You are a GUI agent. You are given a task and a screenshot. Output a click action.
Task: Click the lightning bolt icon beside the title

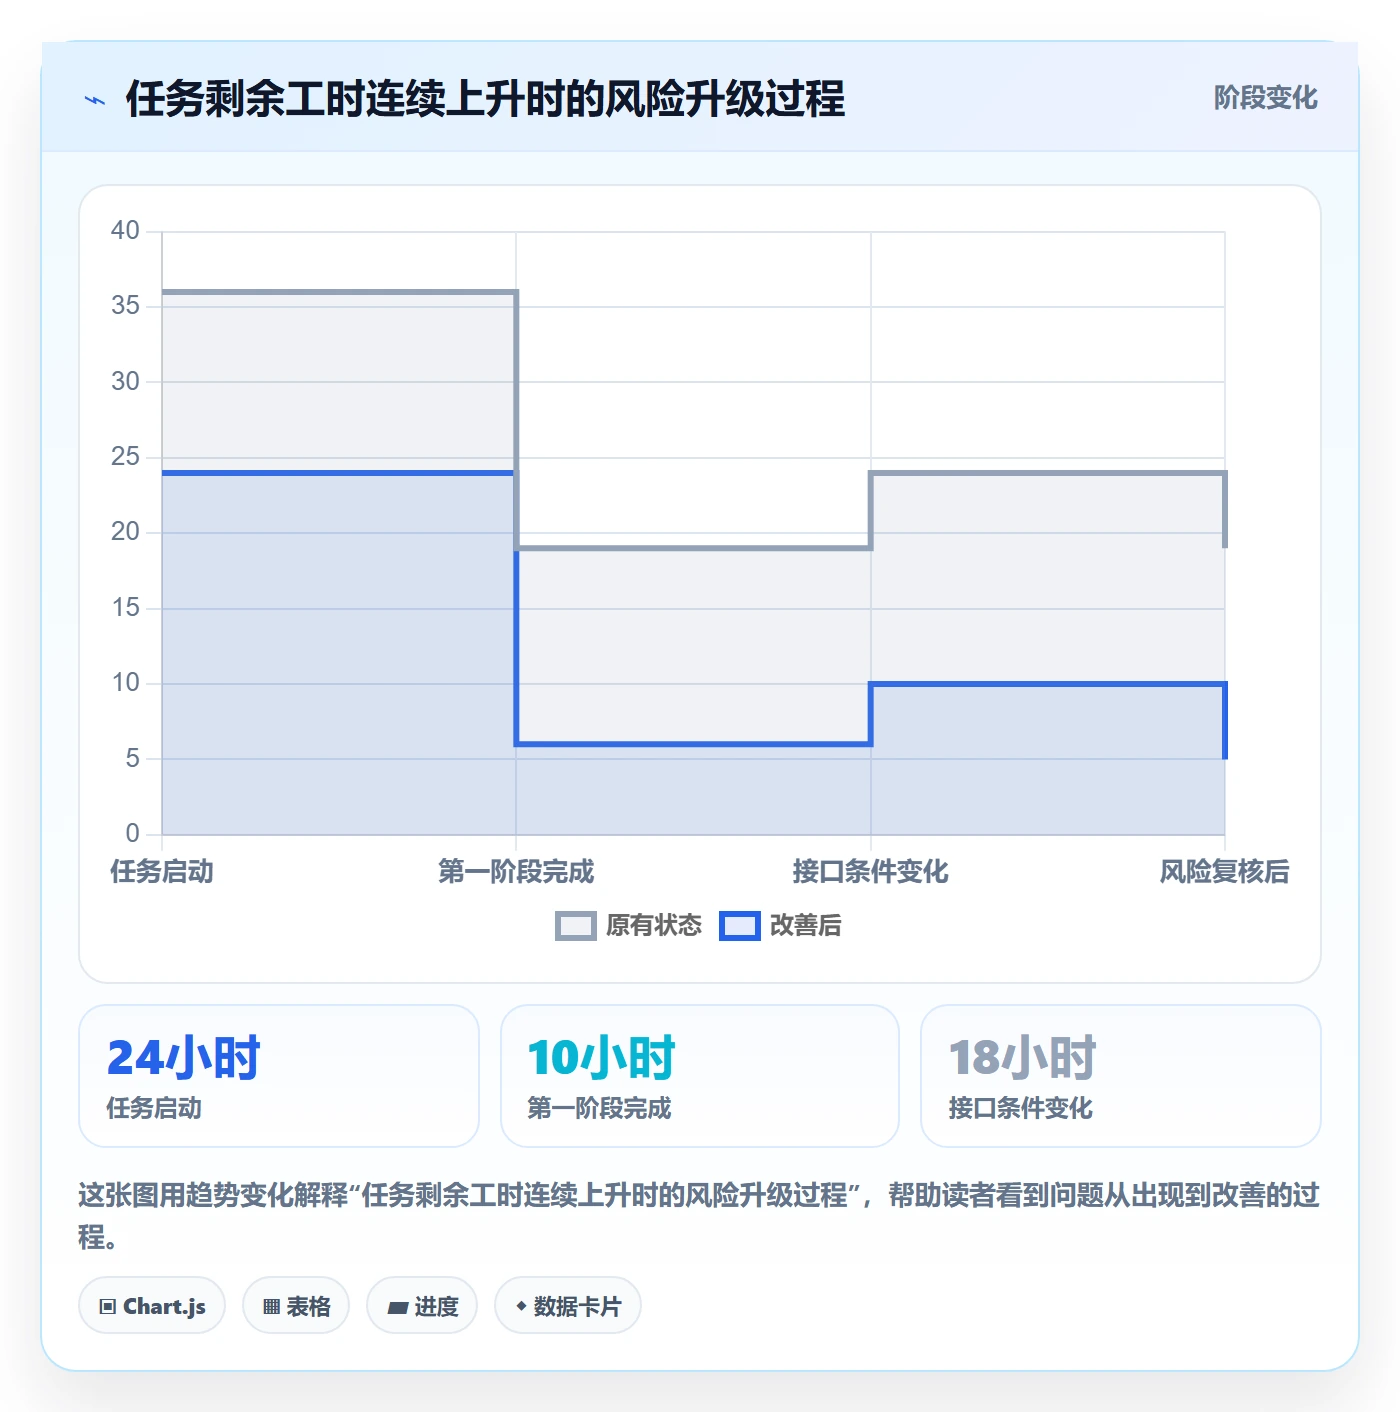pos(94,100)
